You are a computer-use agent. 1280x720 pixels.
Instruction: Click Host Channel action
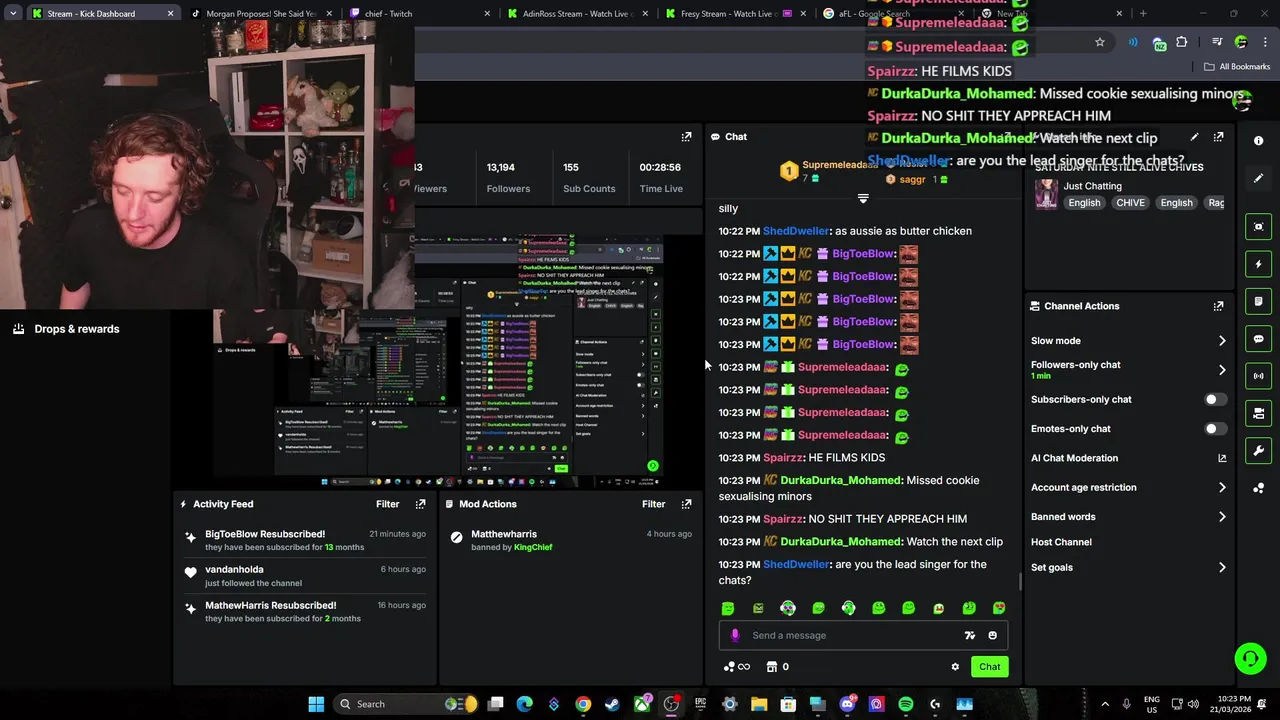(1061, 542)
